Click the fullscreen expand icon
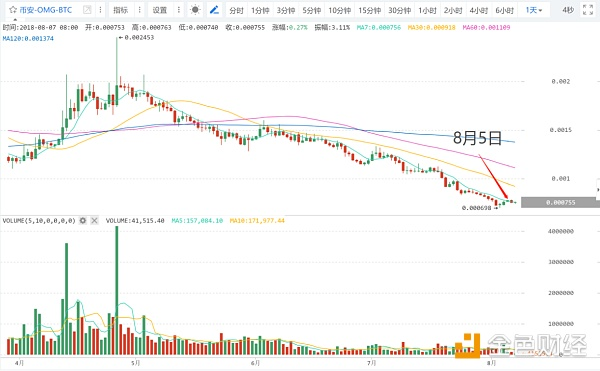This screenshot has width=600, height=371. [588, 10]
